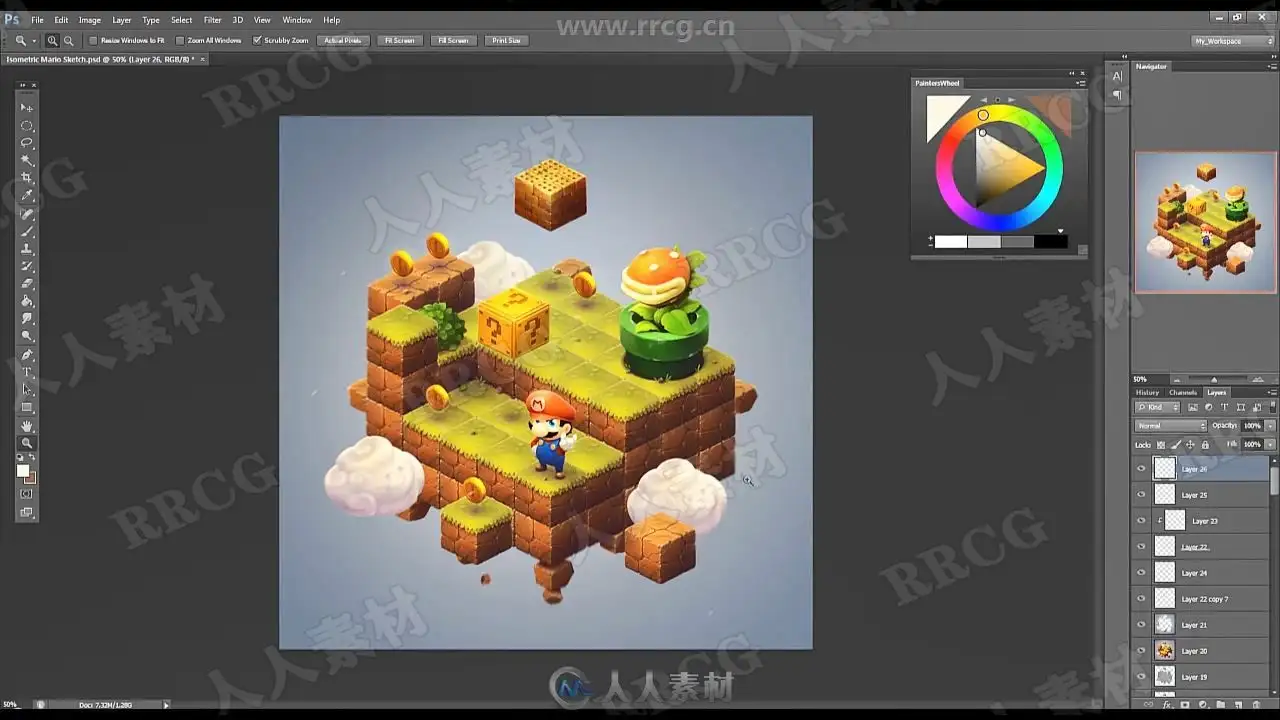Select the Zoom tool in the toolbox

pos(27,443)
